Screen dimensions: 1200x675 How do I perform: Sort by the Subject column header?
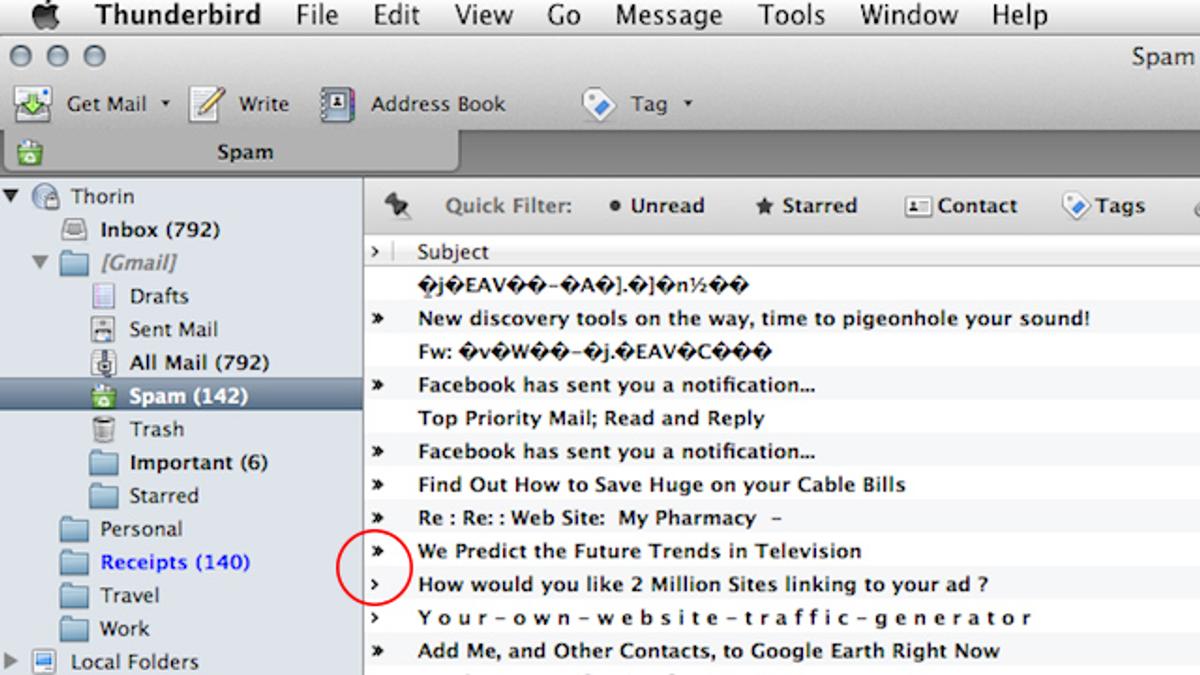[x=453, y=252]
